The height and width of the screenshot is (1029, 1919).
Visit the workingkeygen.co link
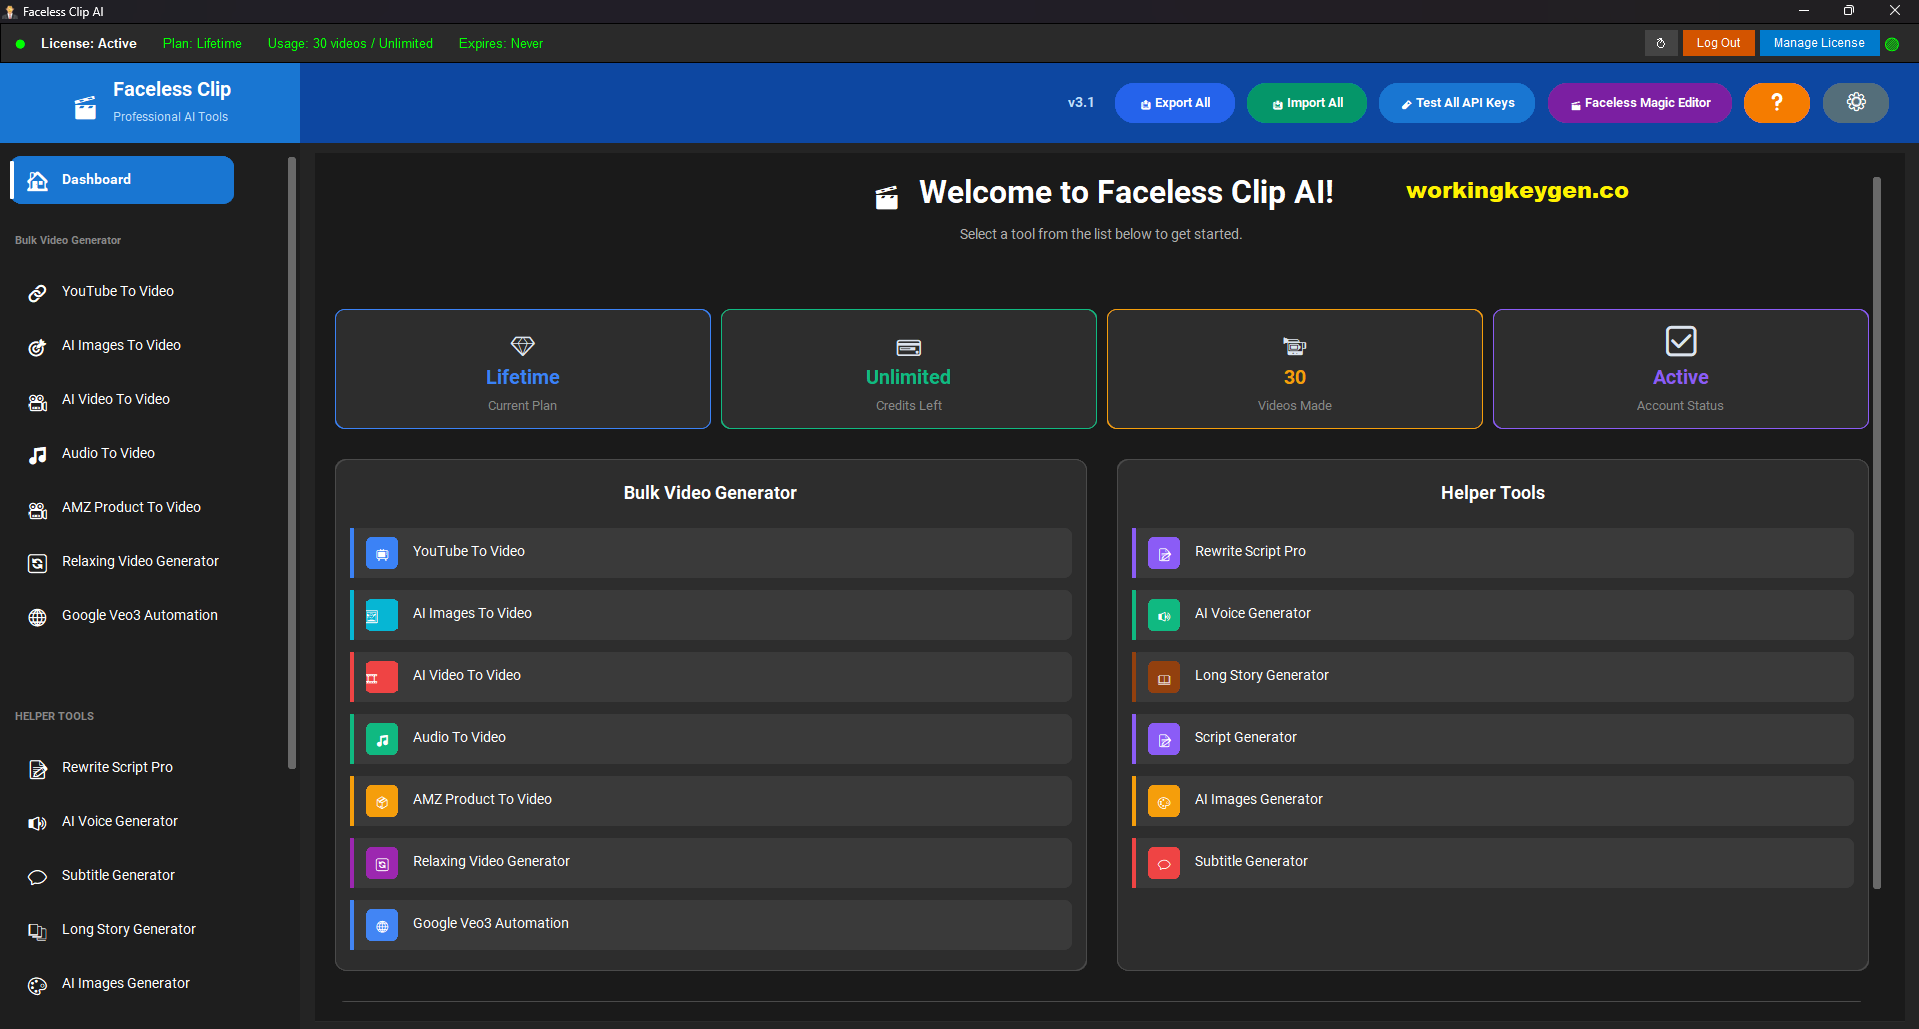click(x=1516, y=190)
